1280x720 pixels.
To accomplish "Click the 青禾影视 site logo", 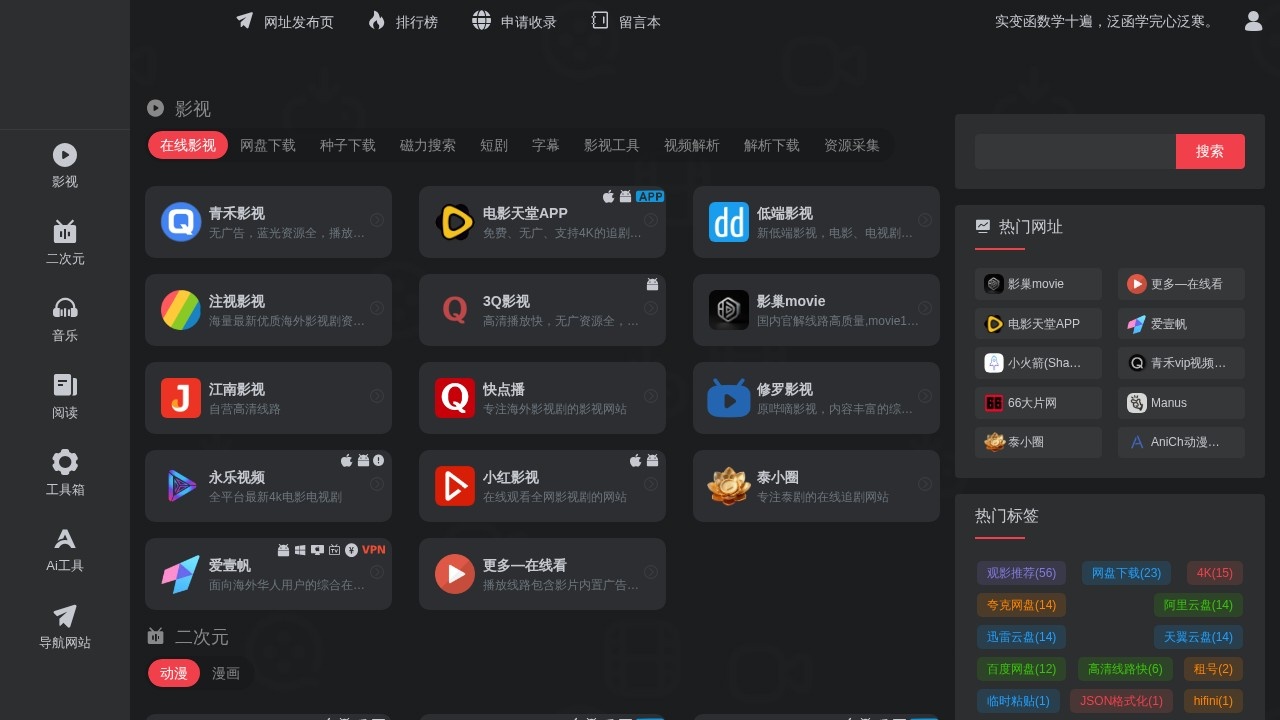I will pyautogui.click(x=181, y=222).
